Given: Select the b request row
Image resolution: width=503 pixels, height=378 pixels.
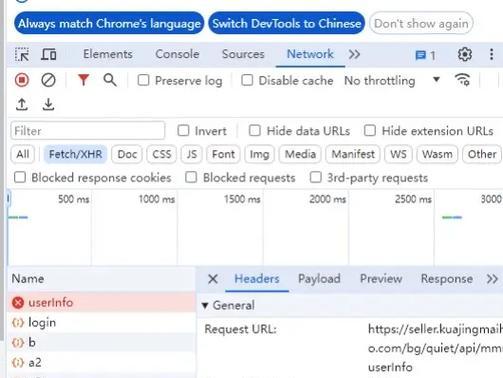Looking at the screenshot, I should [102, 342].
